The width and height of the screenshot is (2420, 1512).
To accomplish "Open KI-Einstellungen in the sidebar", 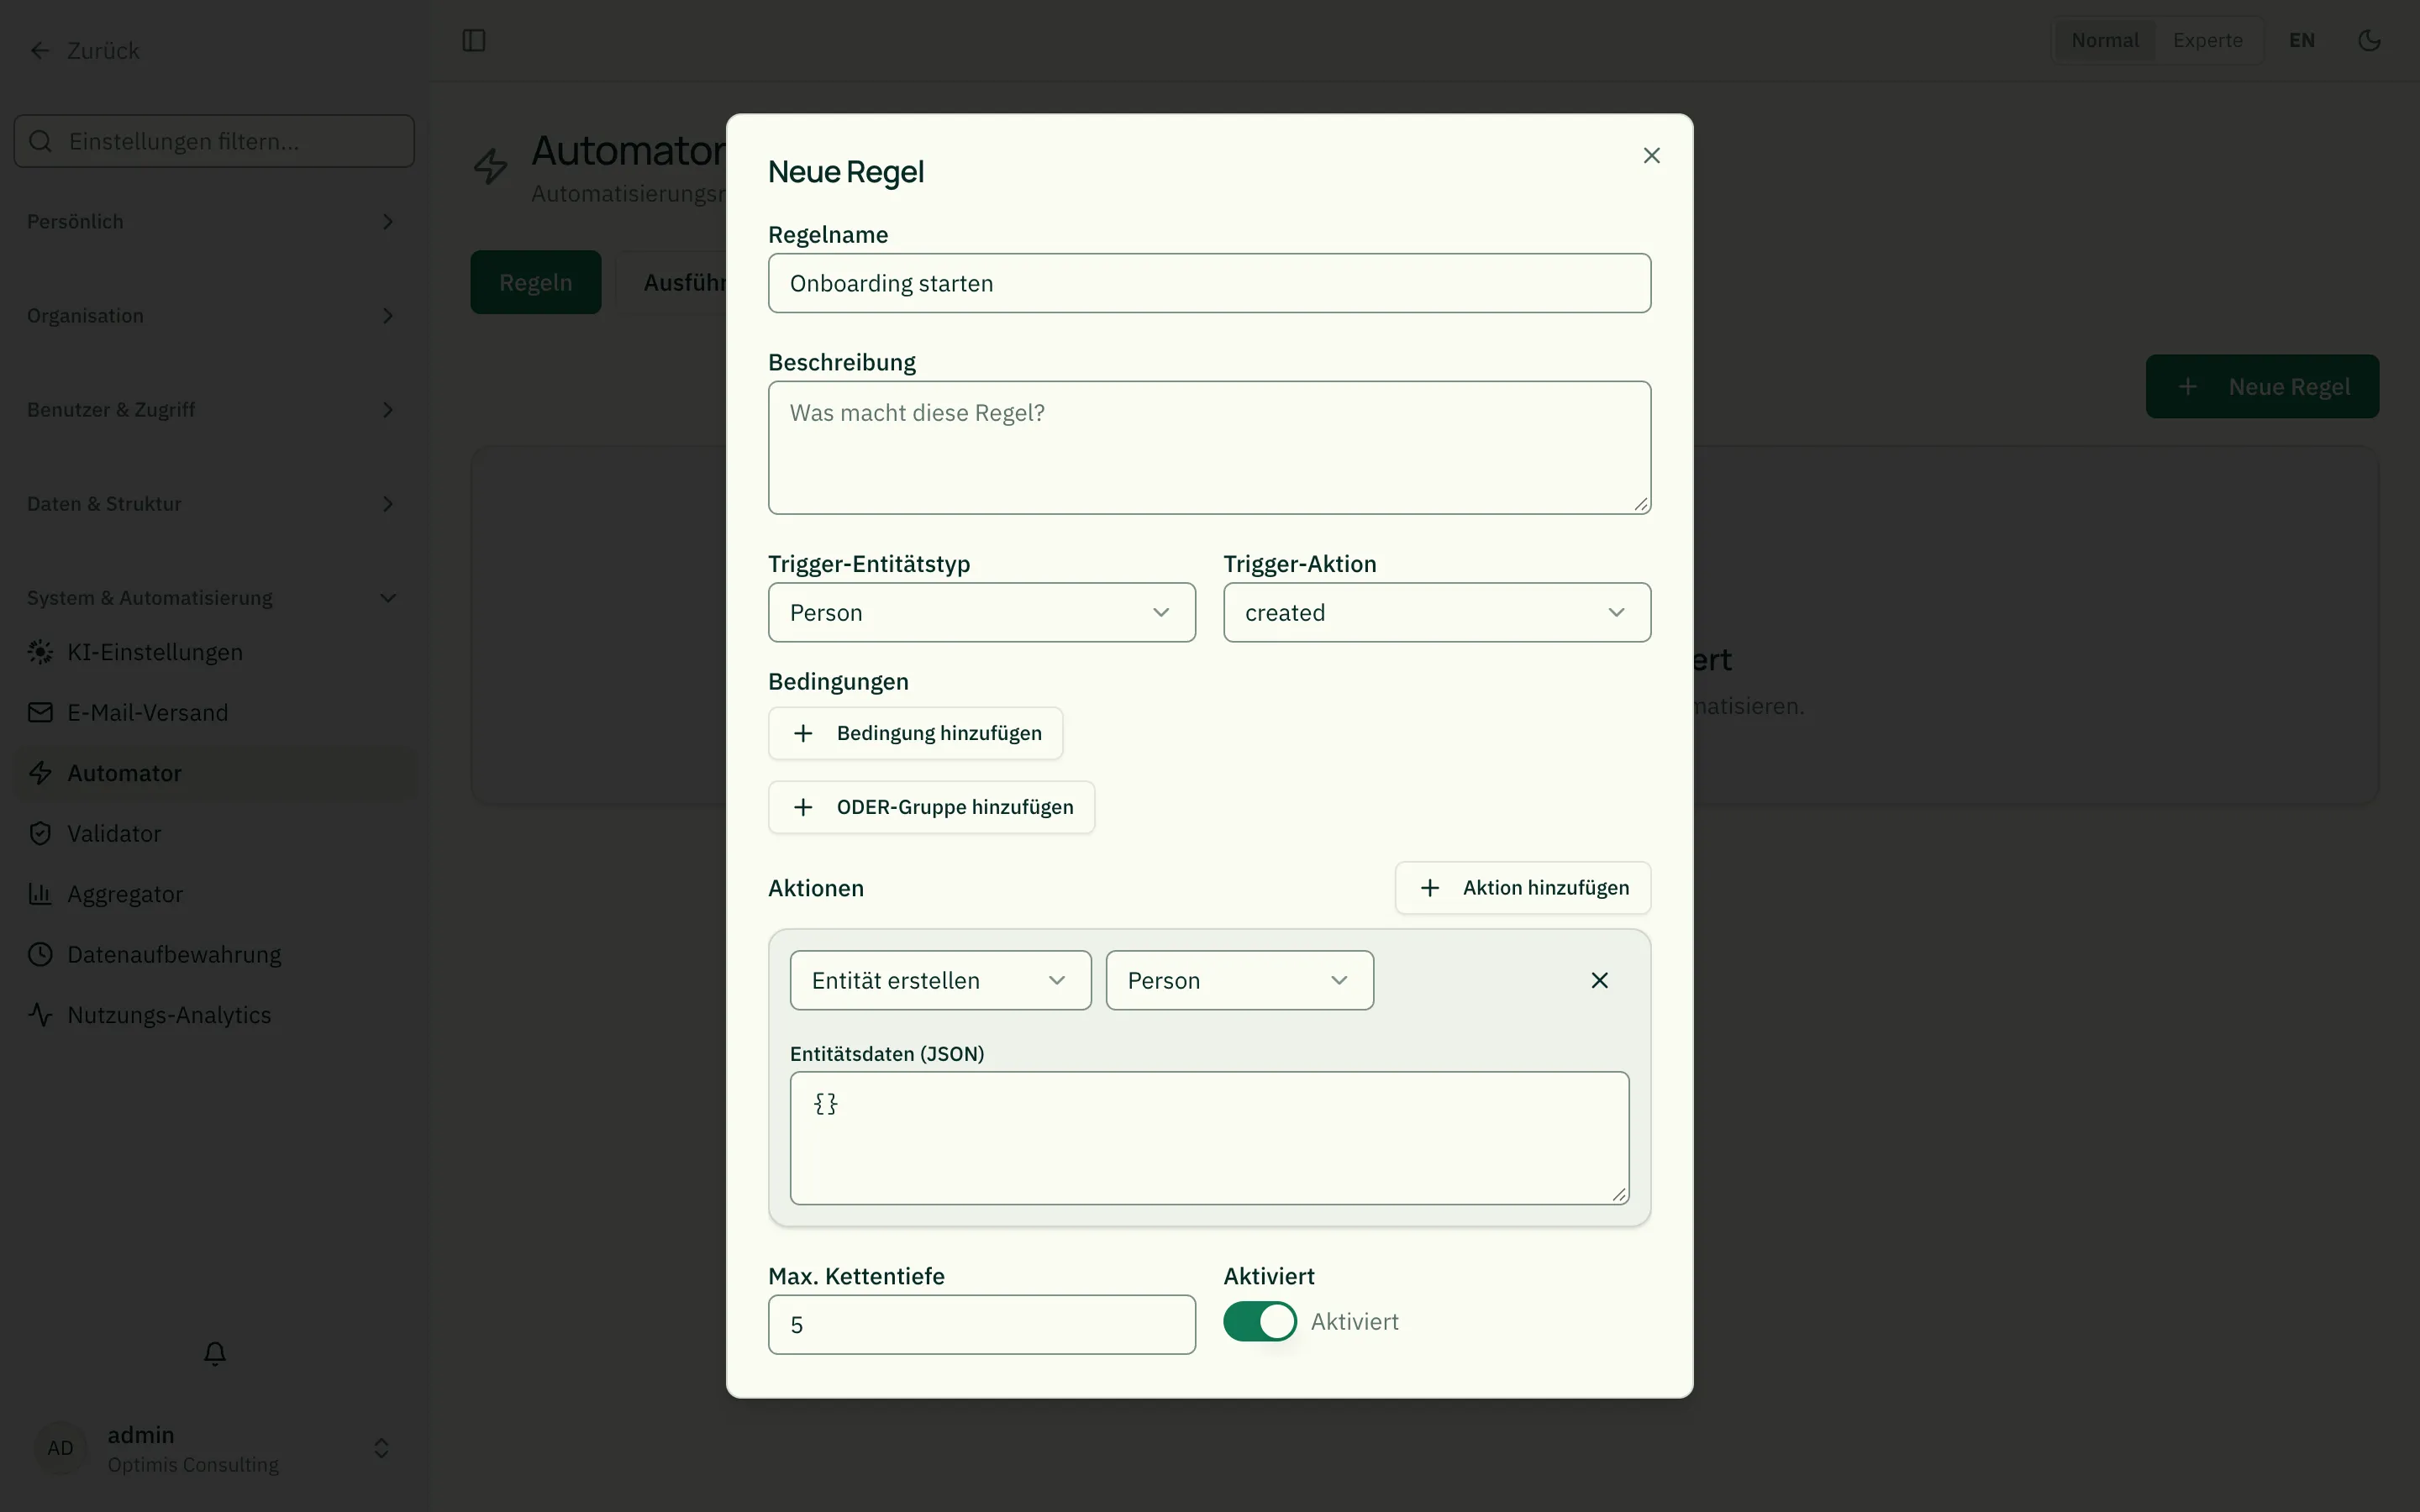I will (215, 652).
